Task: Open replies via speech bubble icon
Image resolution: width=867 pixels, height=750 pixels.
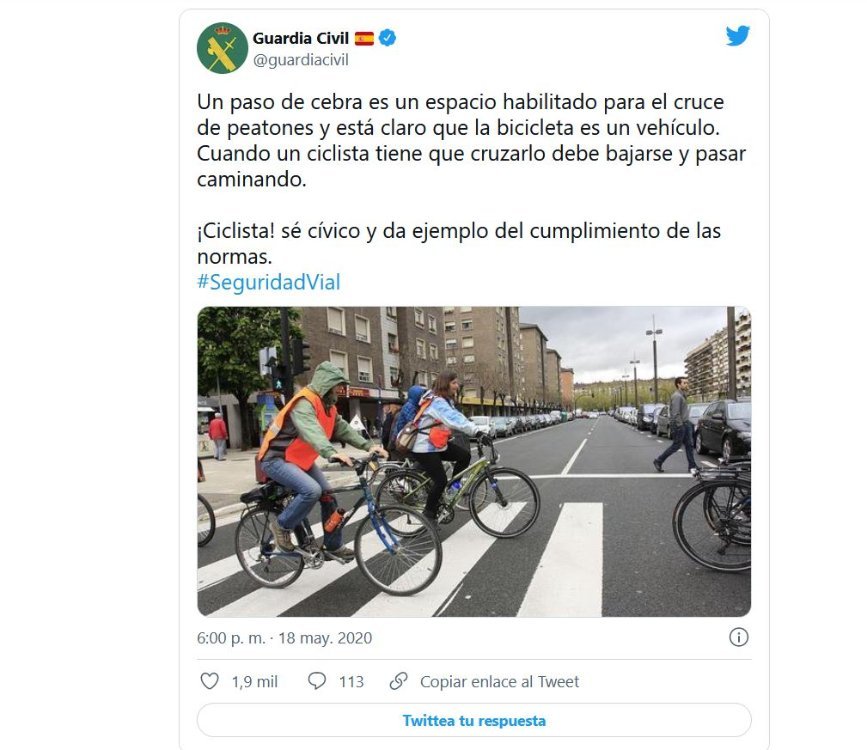Action: click(x=317, y=681)
